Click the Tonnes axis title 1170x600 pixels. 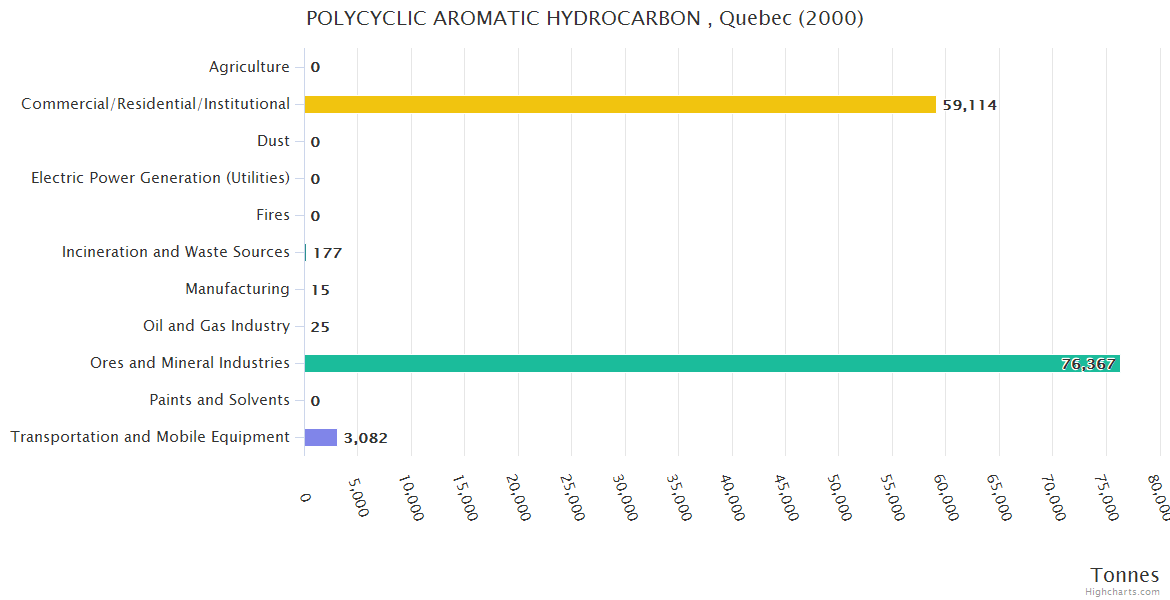pos(1124,575)
